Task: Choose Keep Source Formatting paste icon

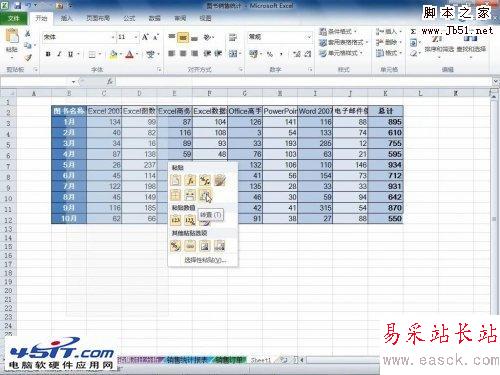Action: click(x=219, y=180)
